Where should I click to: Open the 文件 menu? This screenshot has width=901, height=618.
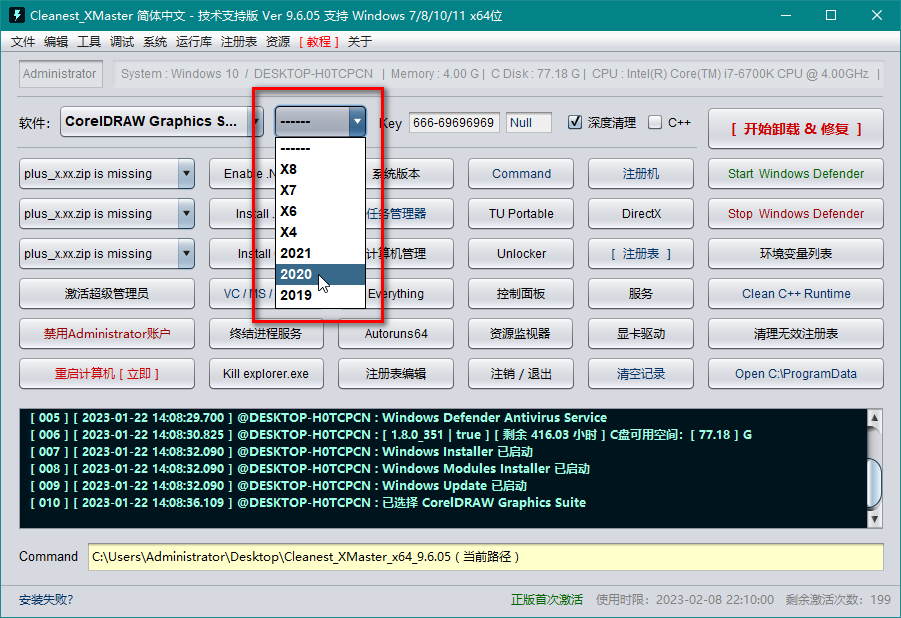coord(23,41)
